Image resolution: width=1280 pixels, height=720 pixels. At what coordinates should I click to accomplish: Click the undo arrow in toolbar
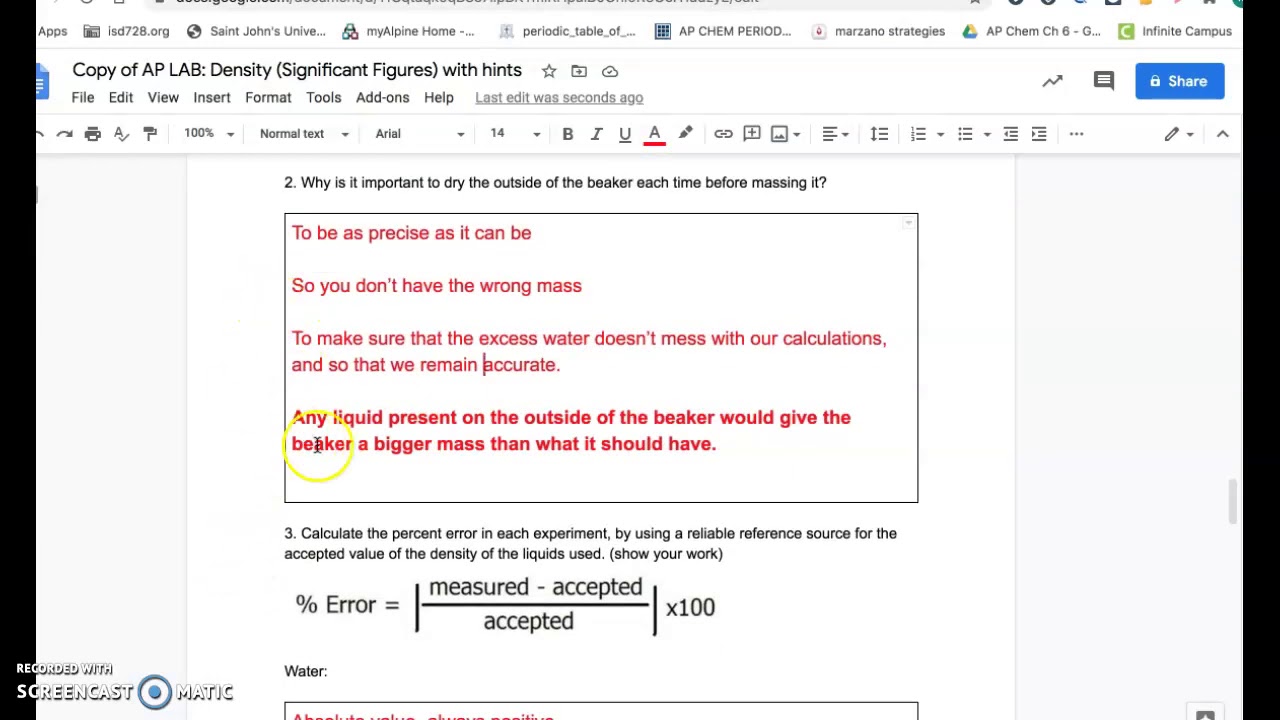click(40, 134)
